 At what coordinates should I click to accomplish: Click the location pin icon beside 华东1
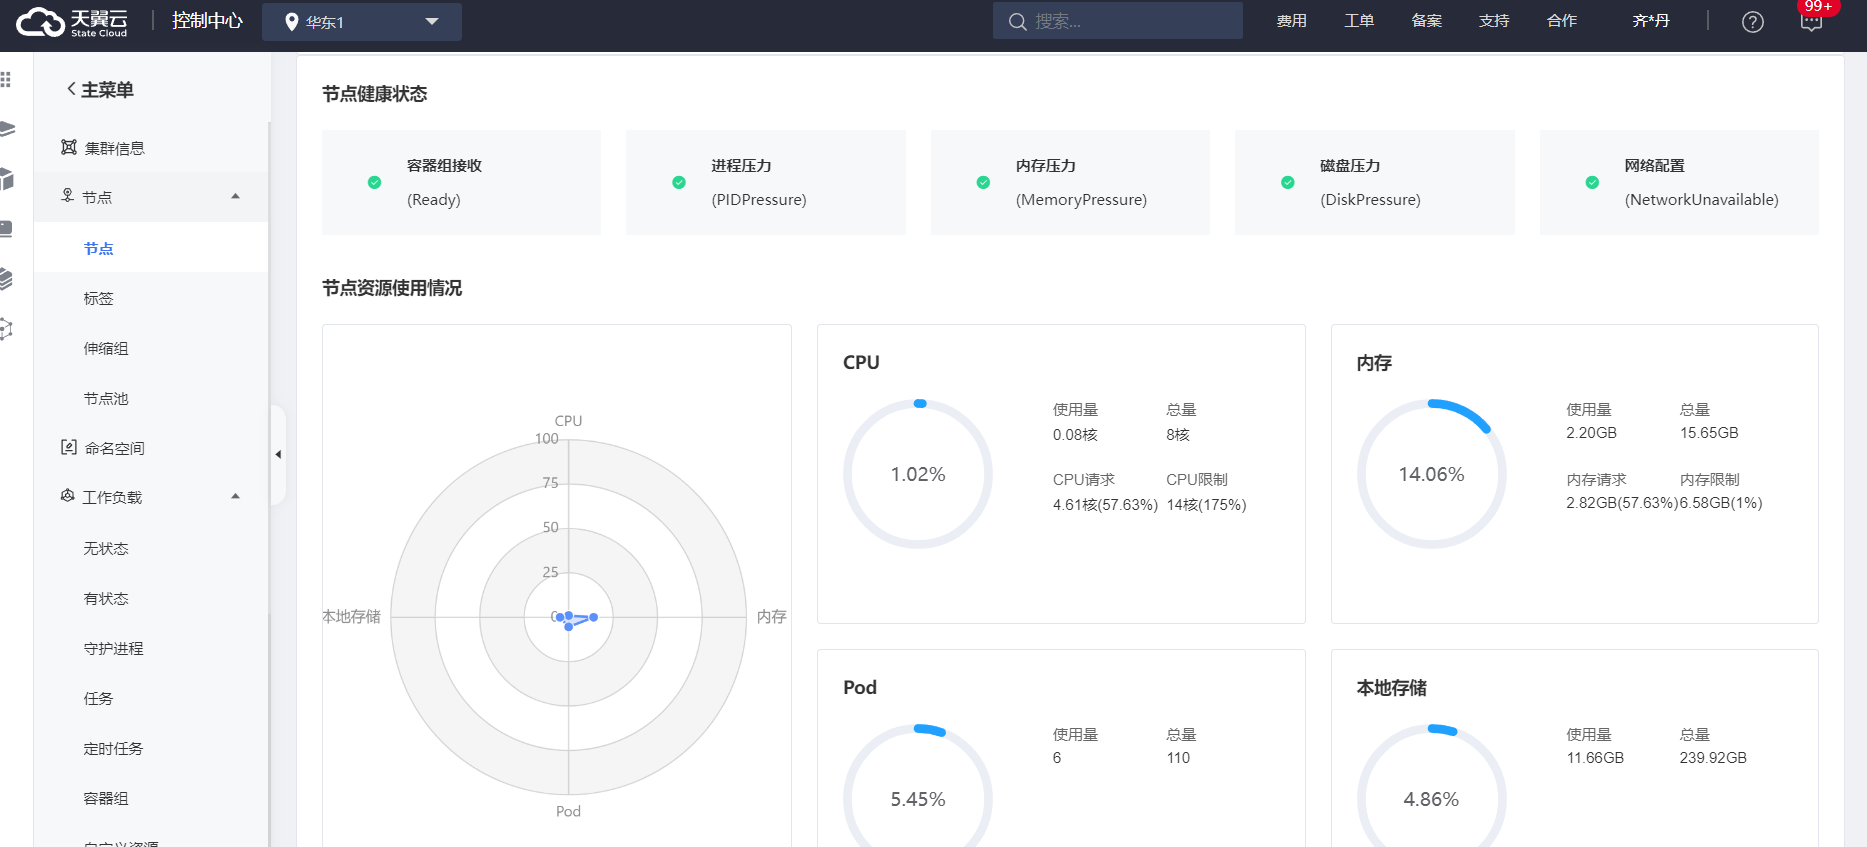291,21
